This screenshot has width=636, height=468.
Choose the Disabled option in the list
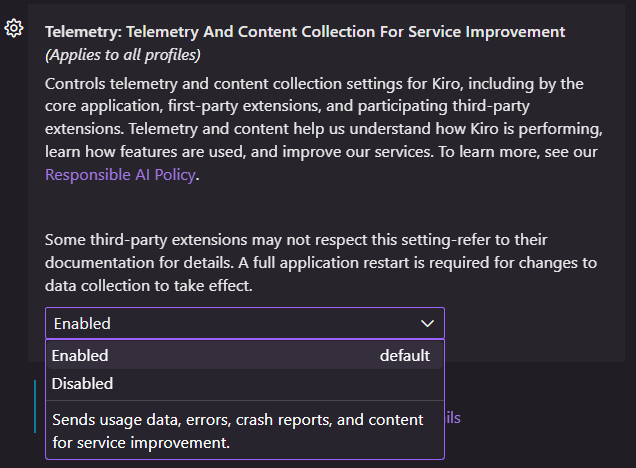point(245,384)
